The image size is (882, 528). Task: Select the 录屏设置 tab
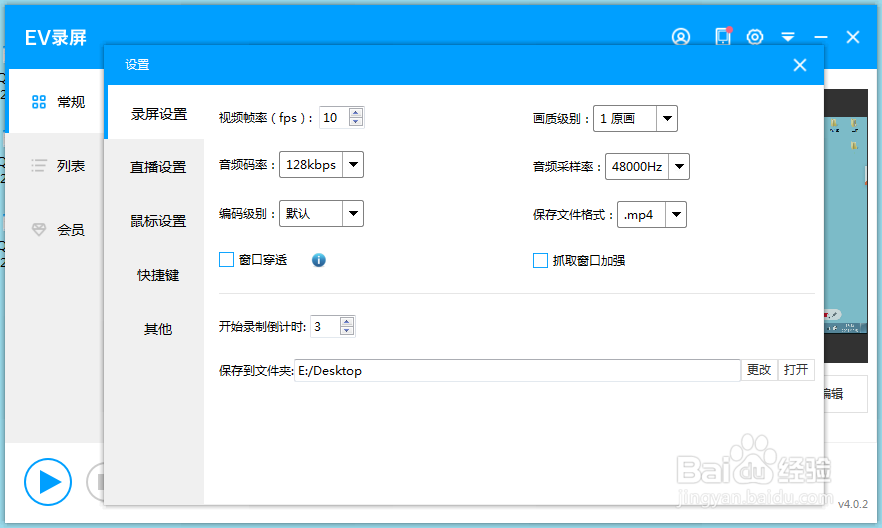tap(154, 114)
